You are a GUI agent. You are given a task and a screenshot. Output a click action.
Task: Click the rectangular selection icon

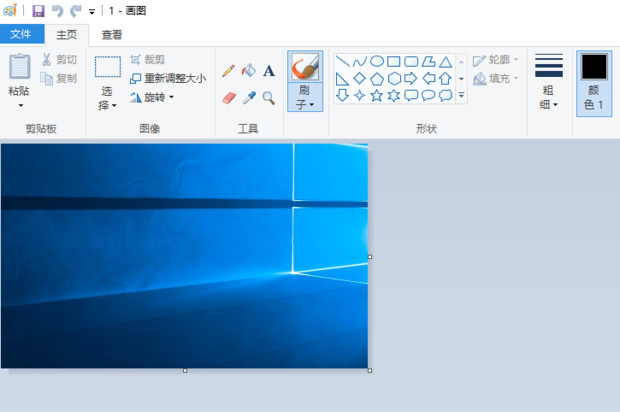(x=108, y=66)
